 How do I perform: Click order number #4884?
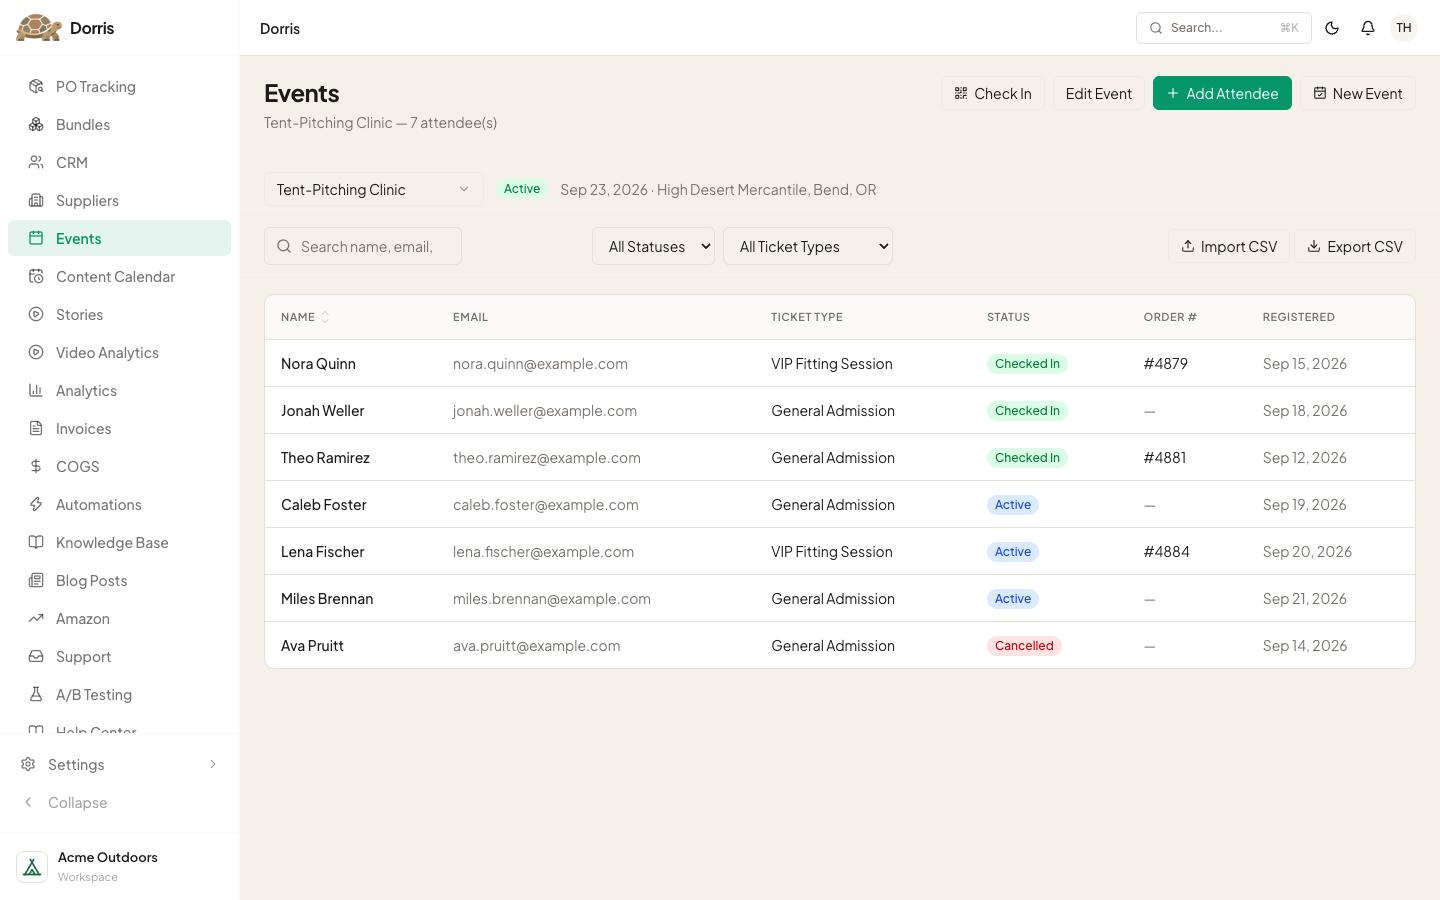tap(1167, 551)
